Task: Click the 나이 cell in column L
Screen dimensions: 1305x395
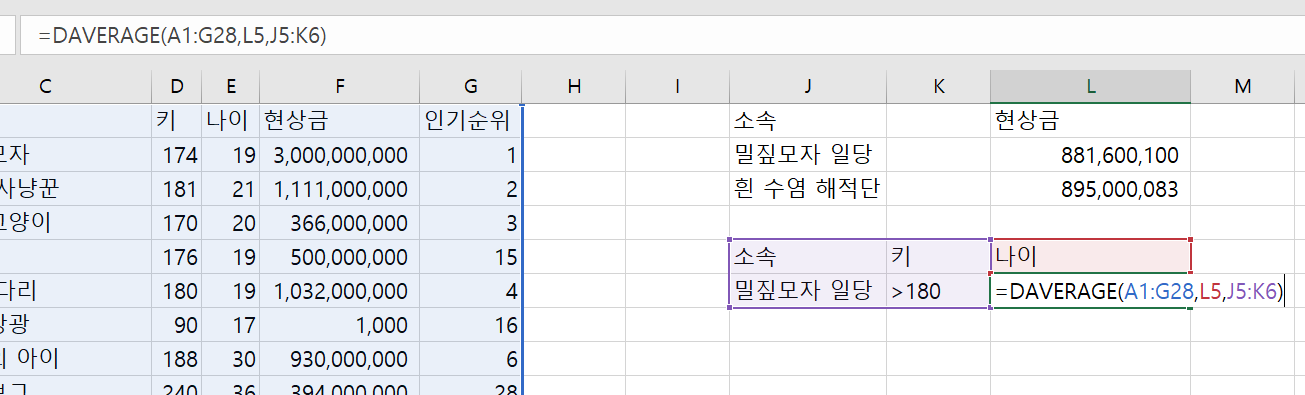Action: point(1091,257)
